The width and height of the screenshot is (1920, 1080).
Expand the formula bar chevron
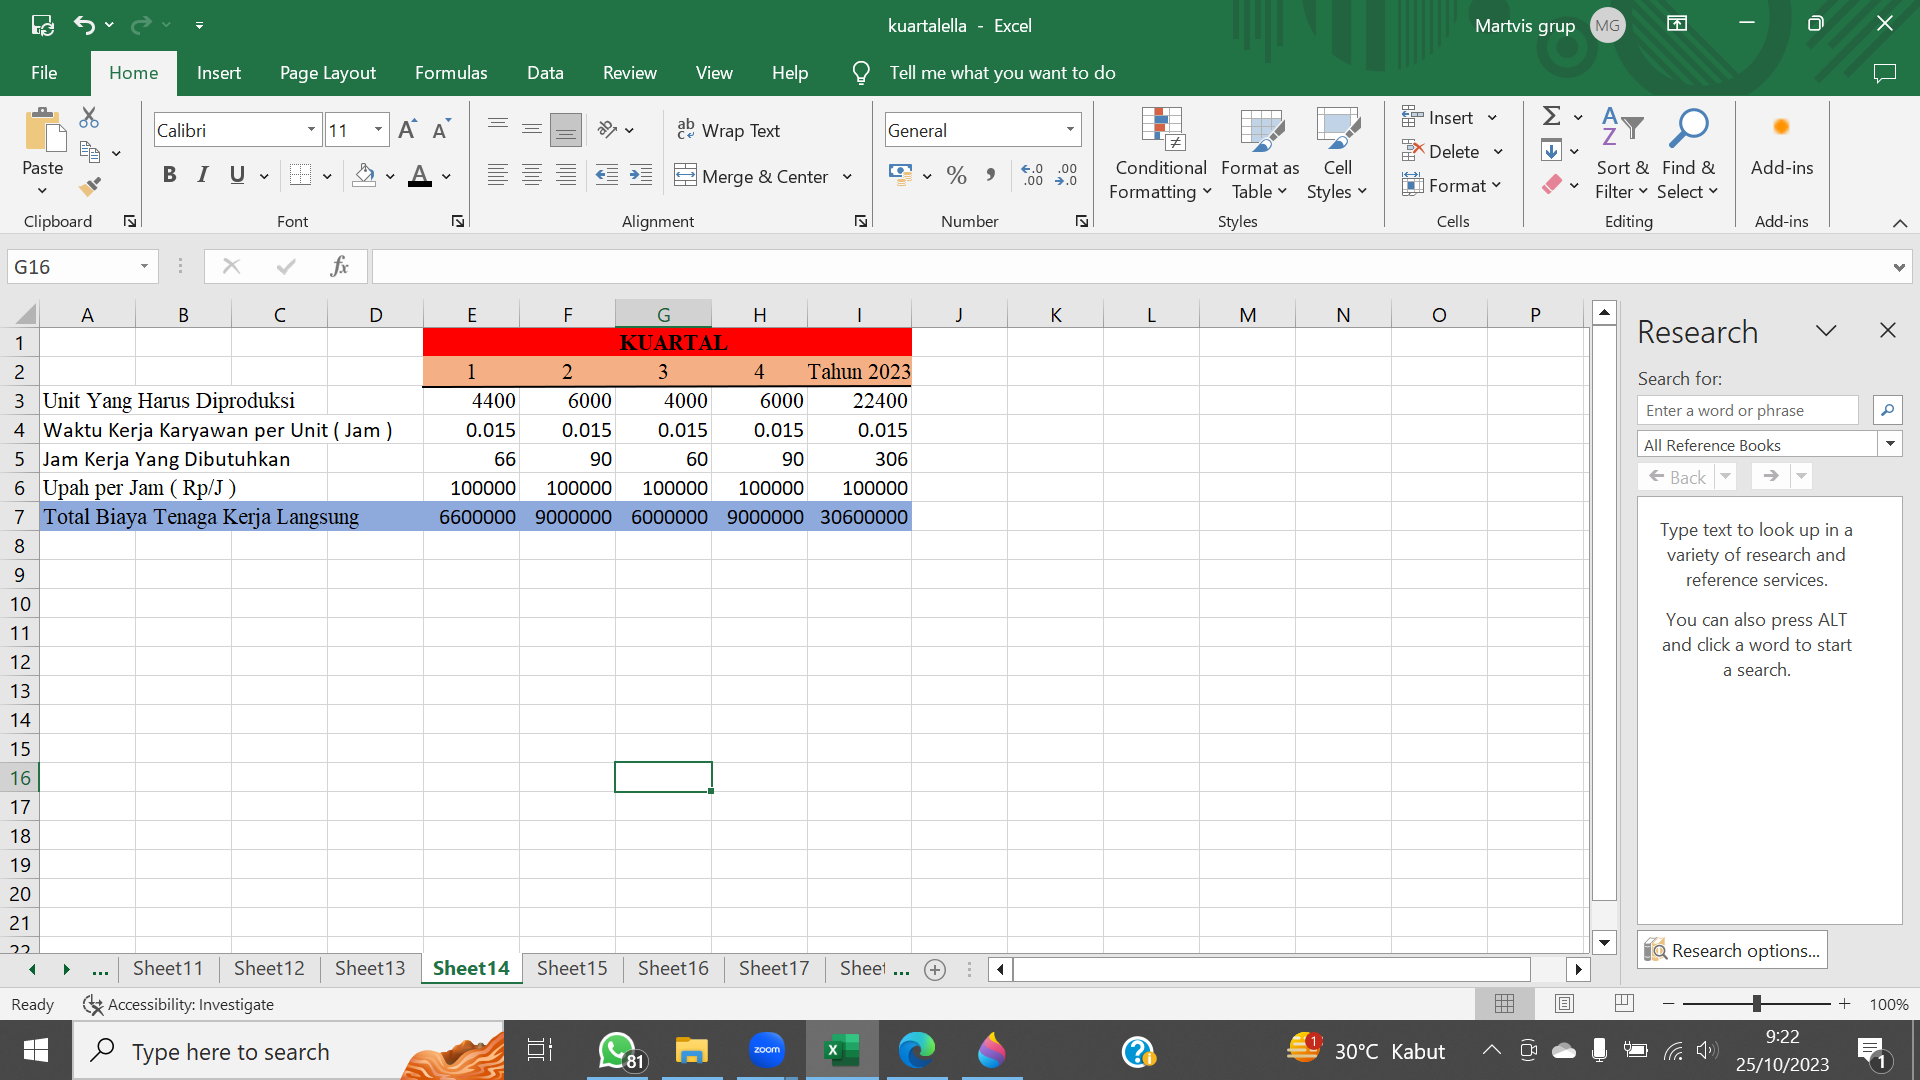1898,267
